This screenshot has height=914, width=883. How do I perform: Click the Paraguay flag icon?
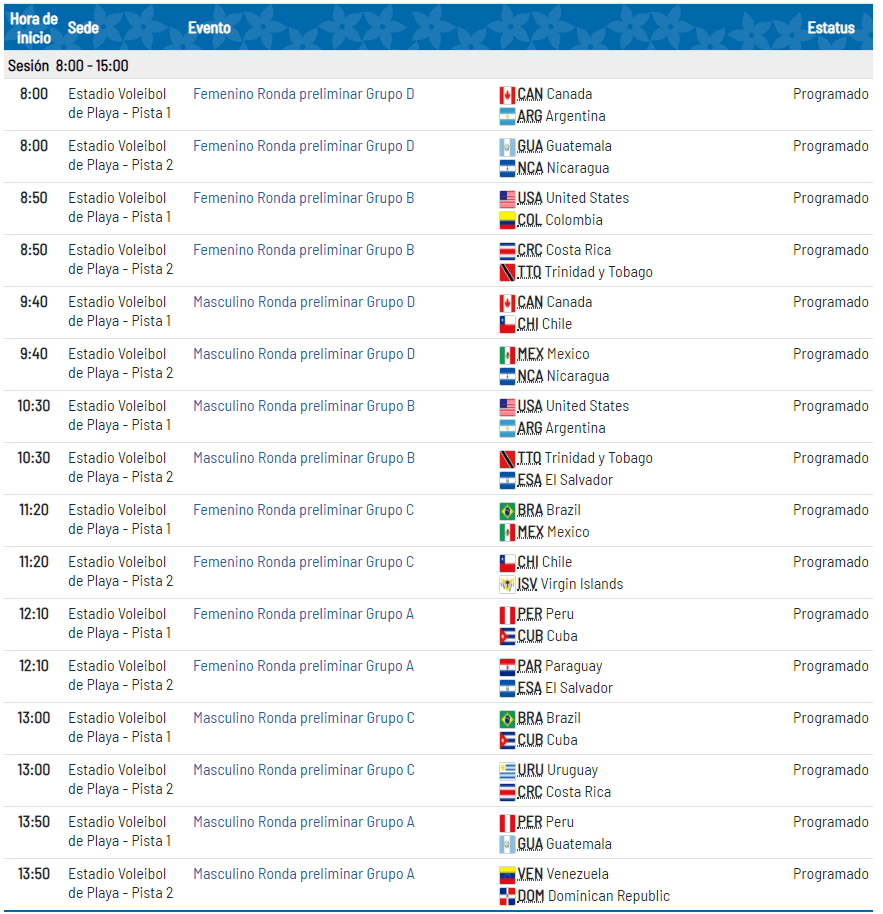point(507,666)
